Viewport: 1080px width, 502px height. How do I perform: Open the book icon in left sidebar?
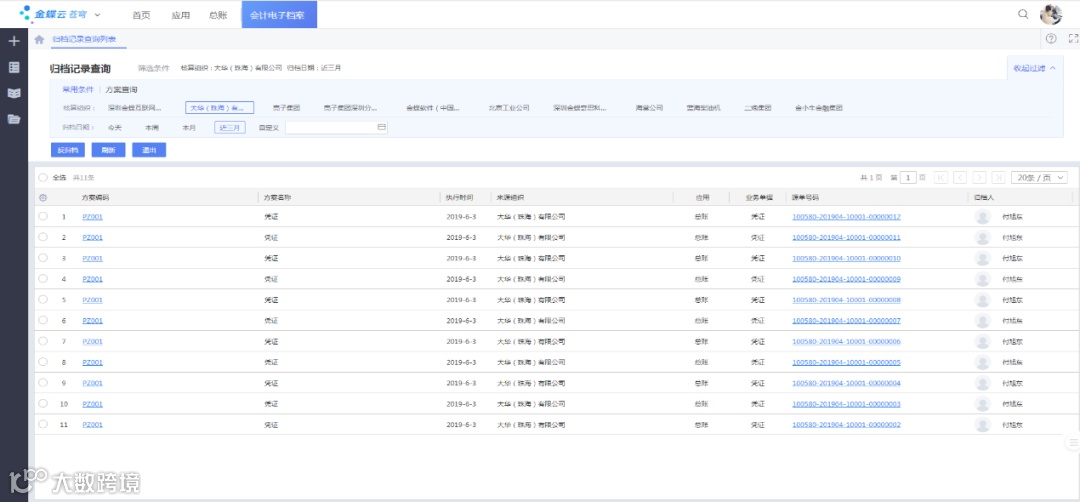click(x=13, y=93)
